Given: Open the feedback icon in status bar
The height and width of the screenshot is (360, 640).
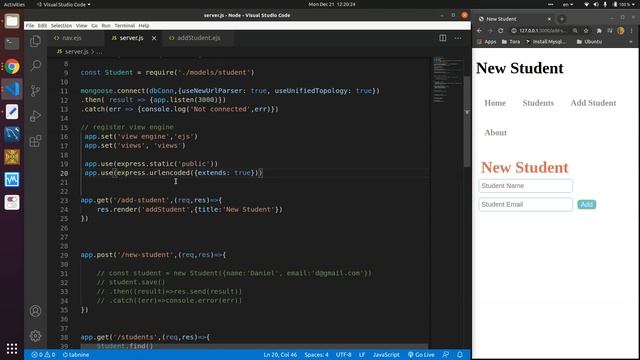Looking at the screenshot, I should 446,355.
